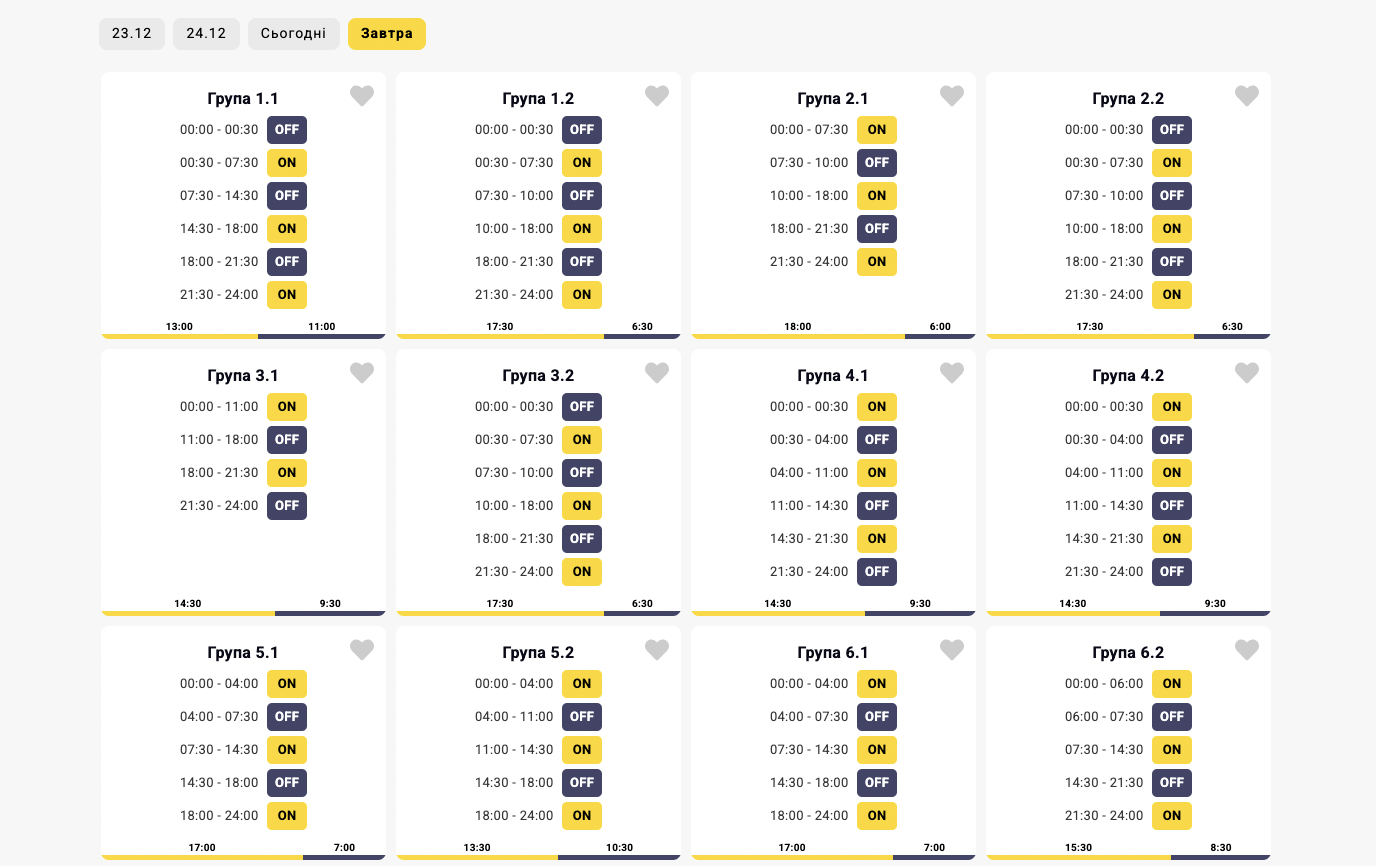Favorite Група 5.1 with heart
The height and width of the screenshot is (866, 1376).
pyautogui.click(x=362, y=650)
